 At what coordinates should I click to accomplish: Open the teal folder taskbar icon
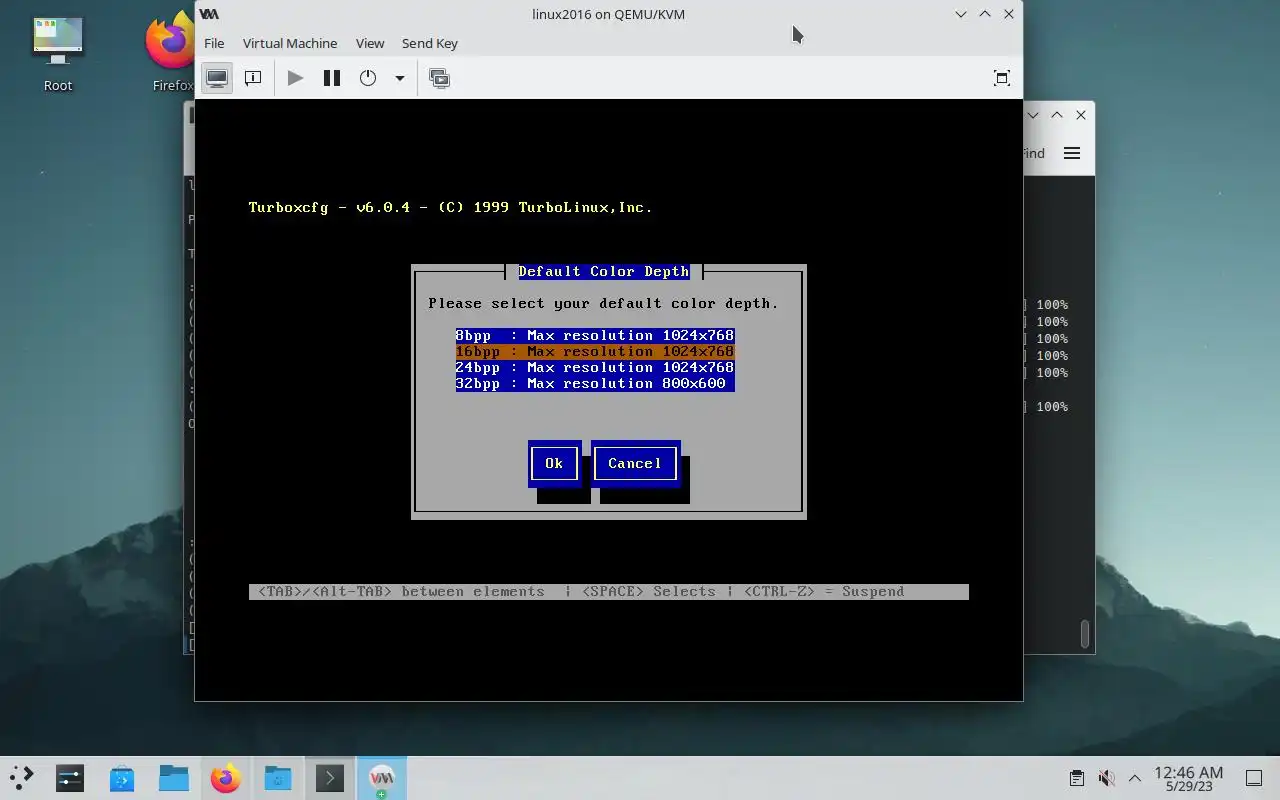(x=278, y=778)
